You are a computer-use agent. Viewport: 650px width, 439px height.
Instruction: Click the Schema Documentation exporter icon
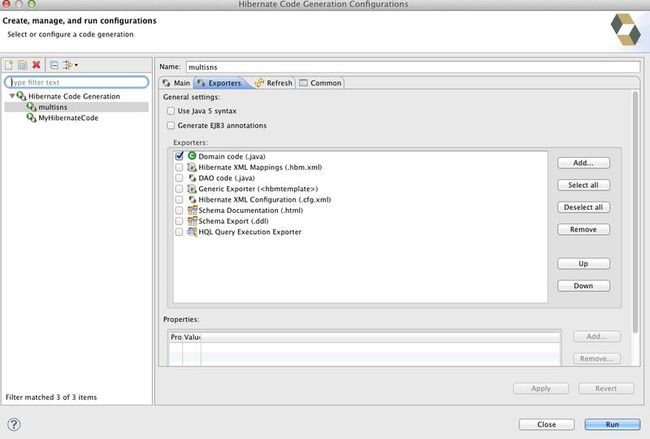coord(192,210)
